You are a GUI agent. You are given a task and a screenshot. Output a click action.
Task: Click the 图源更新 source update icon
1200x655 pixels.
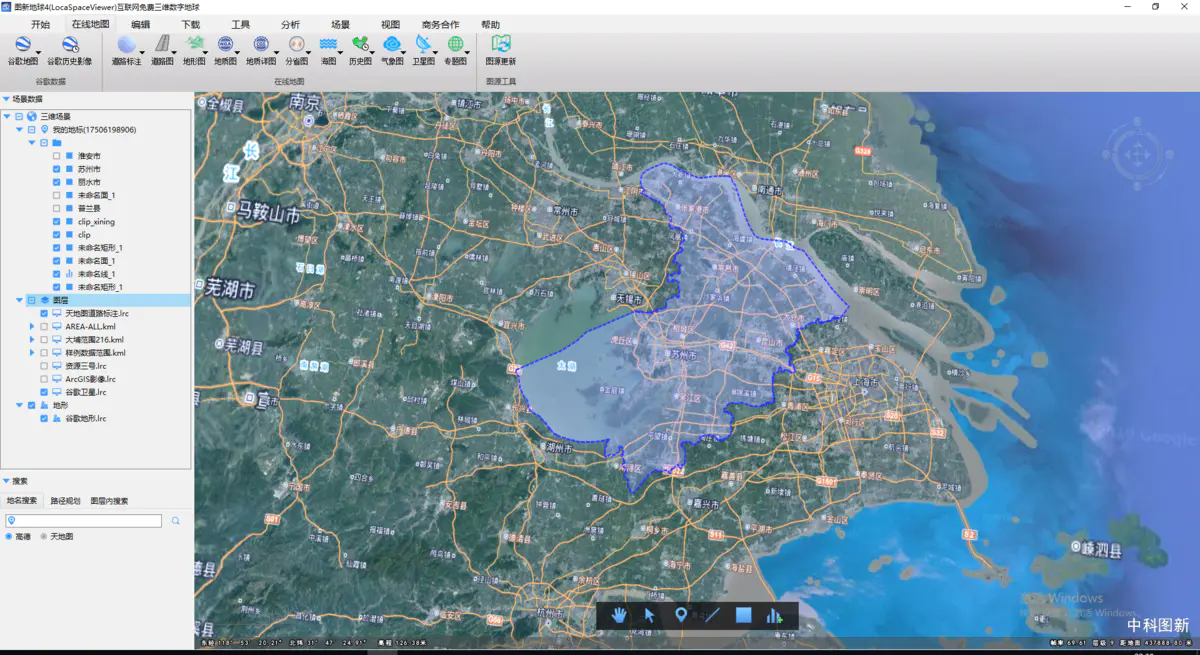click(x=501, y=45)
